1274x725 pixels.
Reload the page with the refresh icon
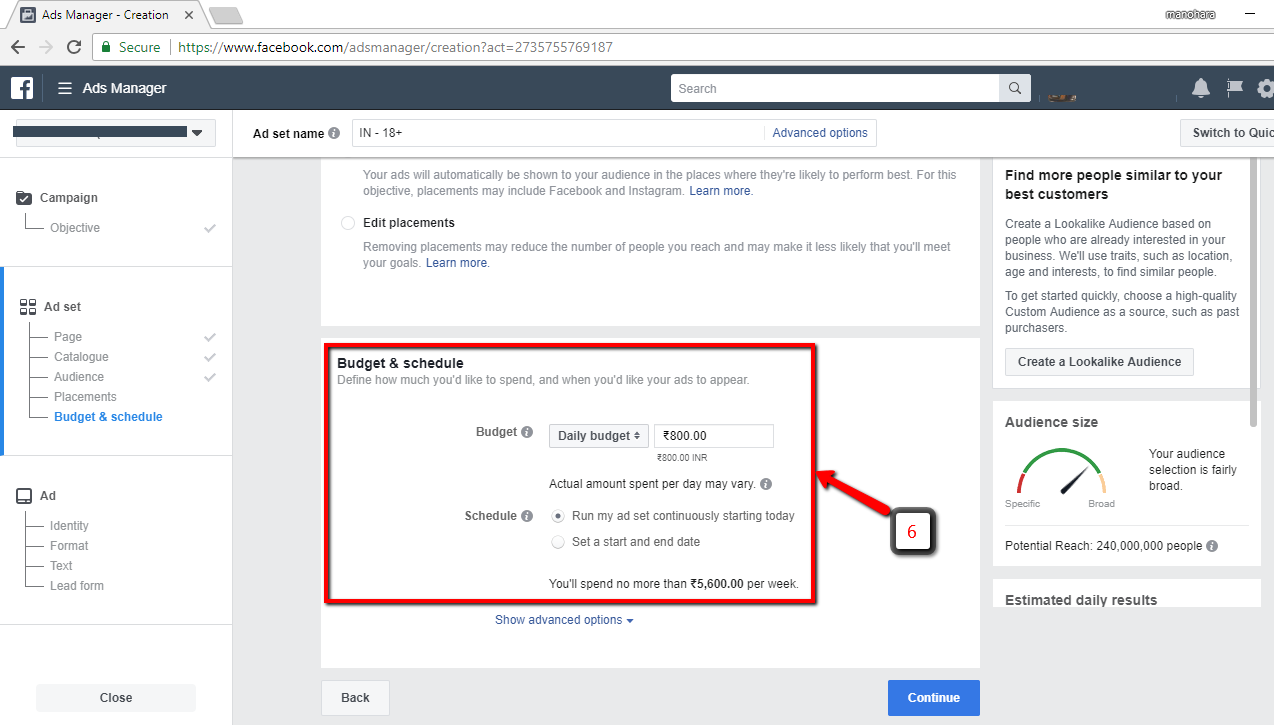pos(74,47)
